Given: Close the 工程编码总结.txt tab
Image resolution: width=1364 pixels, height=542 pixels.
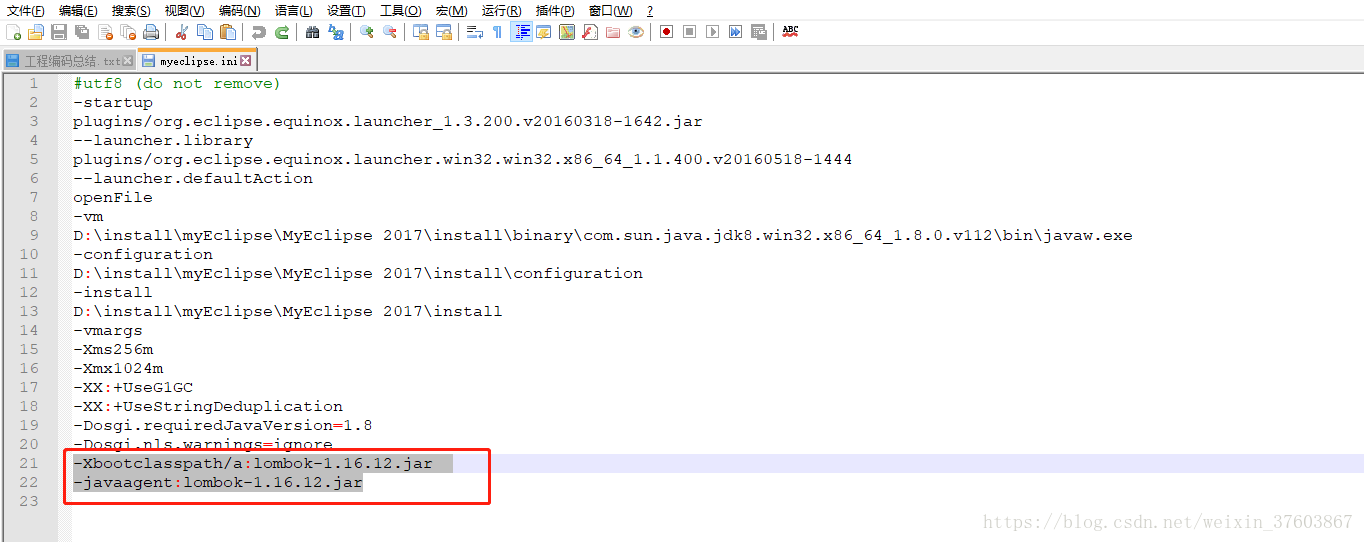Looking at the screenshot, I should coord(127,61).
